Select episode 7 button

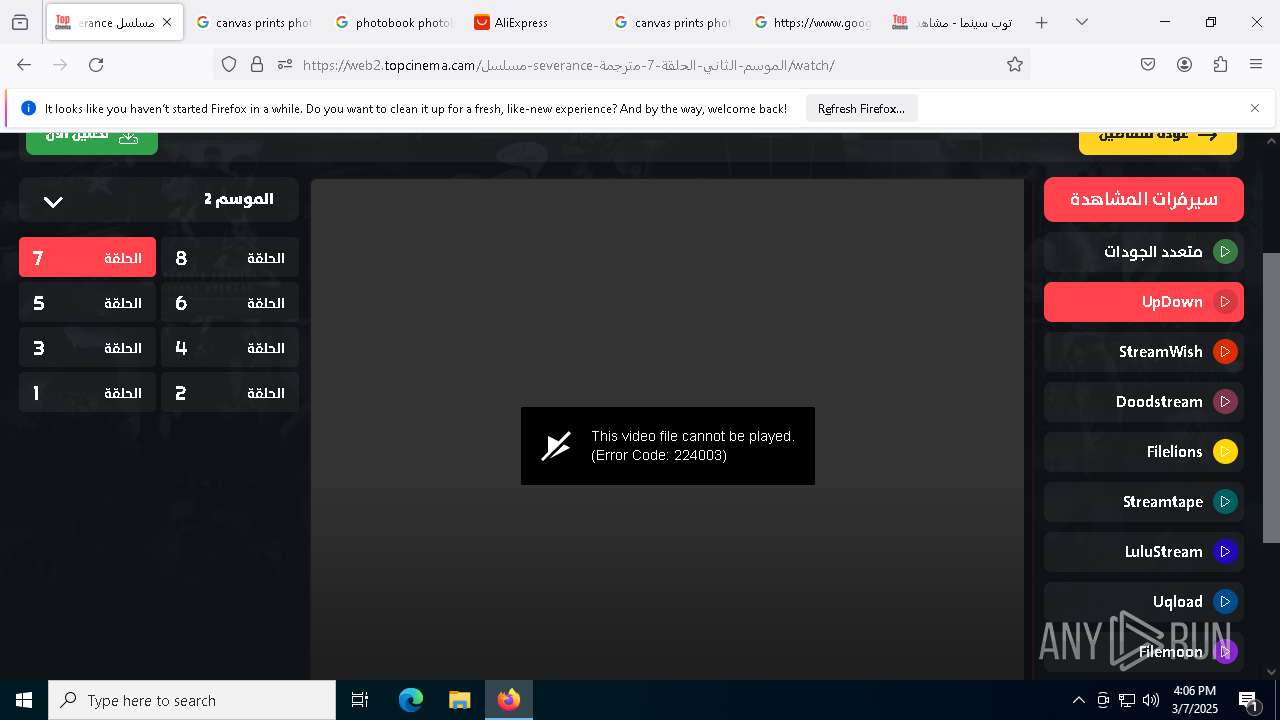(87, 257)
